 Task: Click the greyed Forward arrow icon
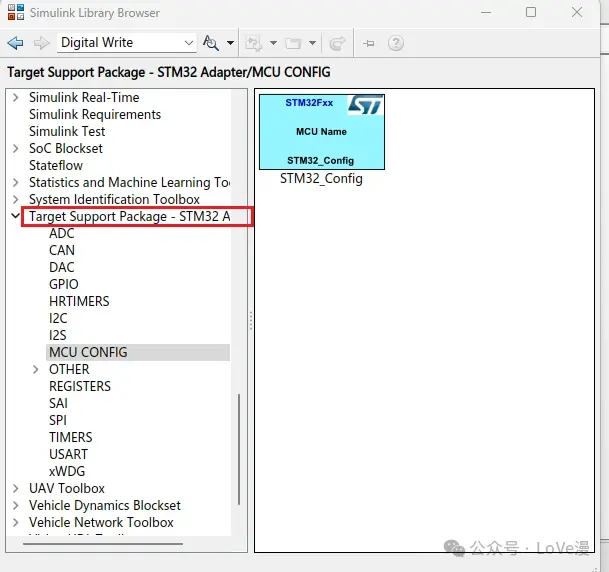42,43
